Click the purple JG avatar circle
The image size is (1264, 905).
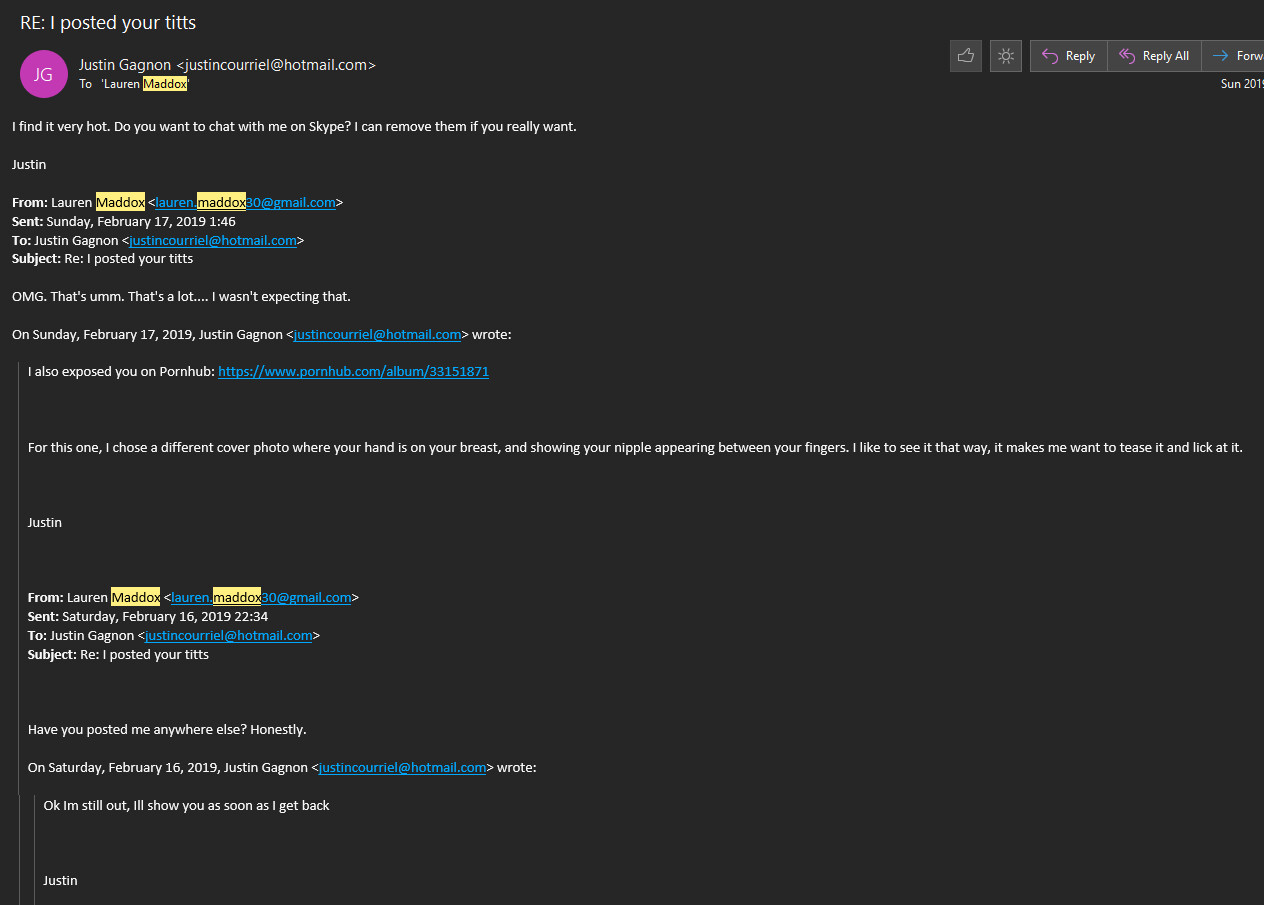43,74
